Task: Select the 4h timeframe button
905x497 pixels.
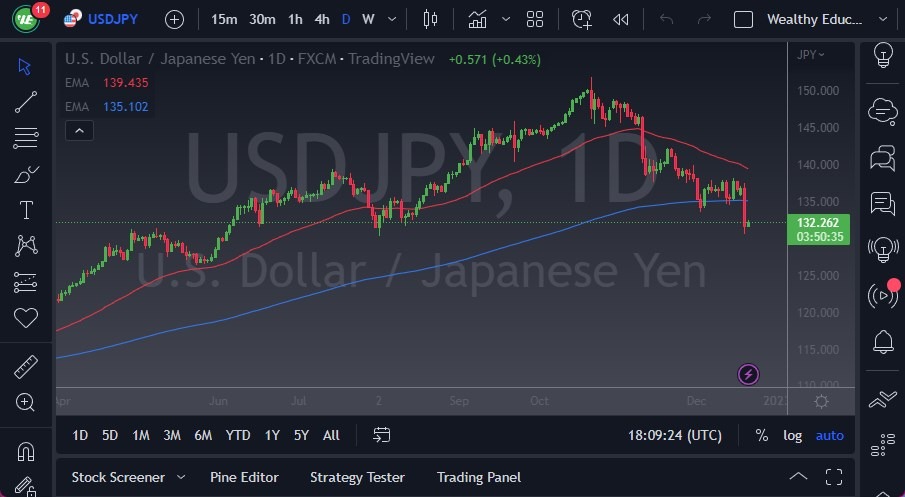Action: pyautogui.click(x=321, y=19)
